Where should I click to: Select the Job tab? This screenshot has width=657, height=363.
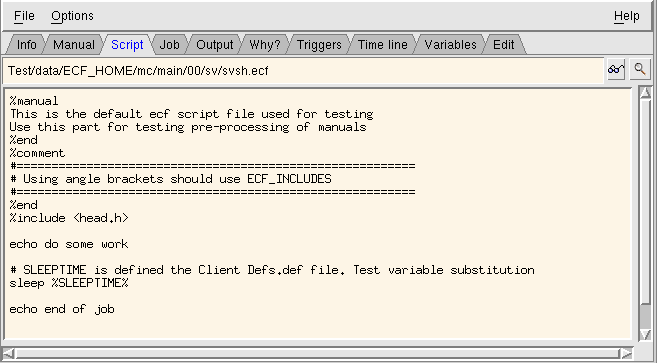point(169,44)
